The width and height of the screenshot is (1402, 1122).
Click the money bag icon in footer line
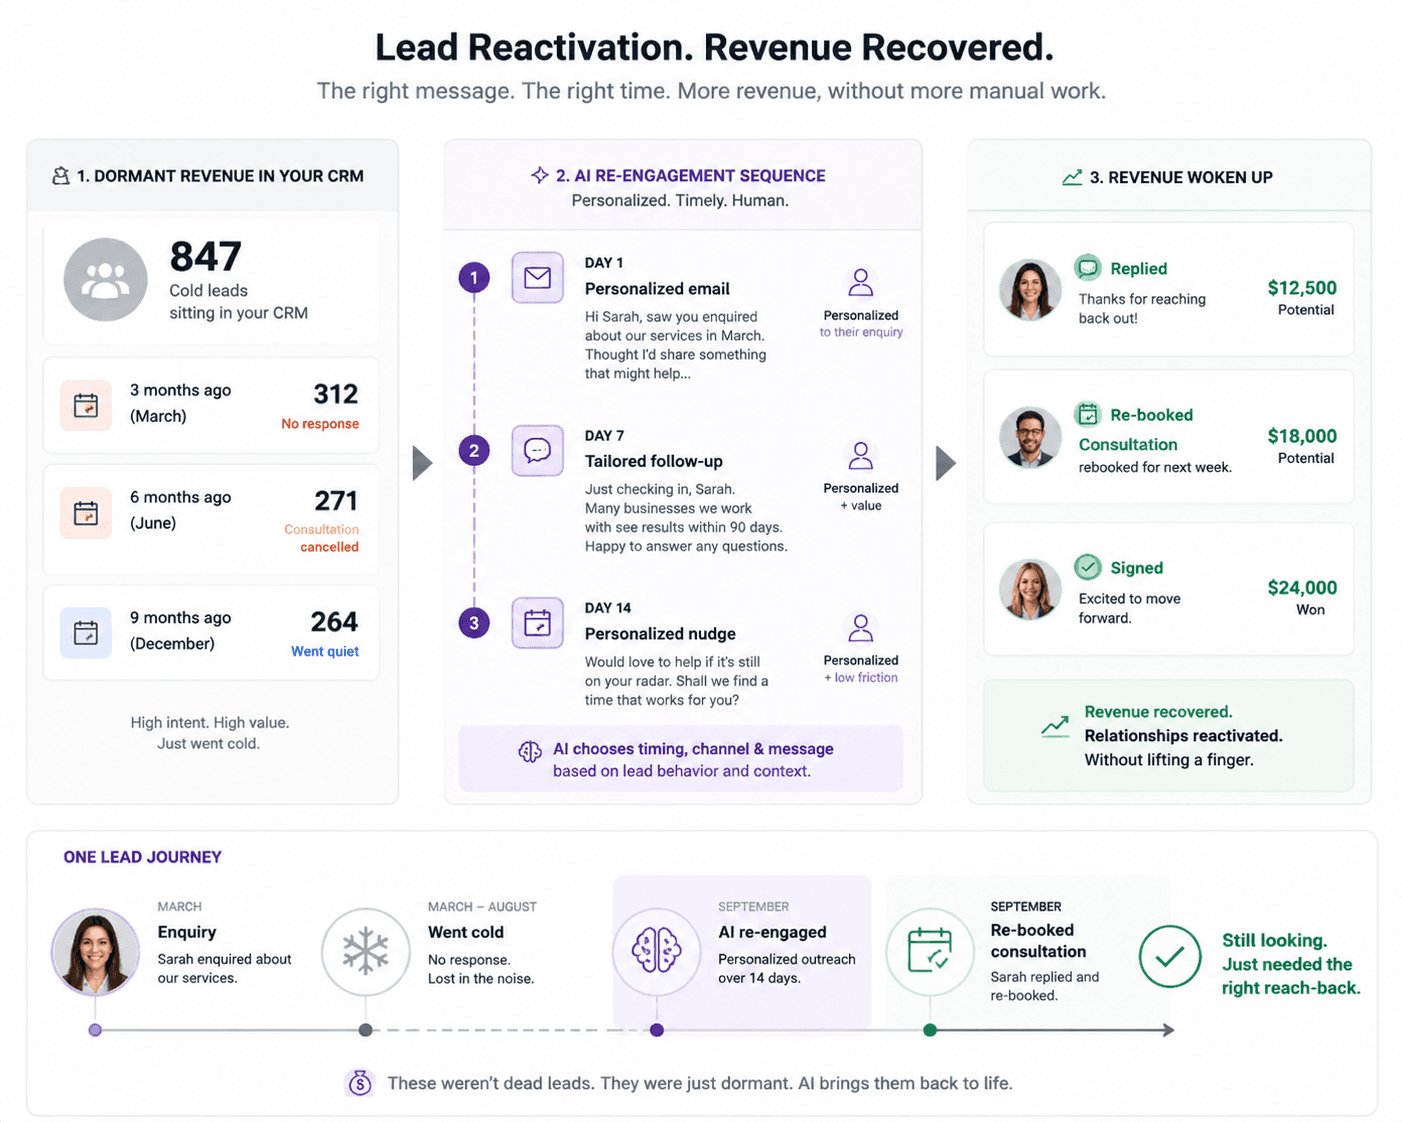(x=360, y=1083)
